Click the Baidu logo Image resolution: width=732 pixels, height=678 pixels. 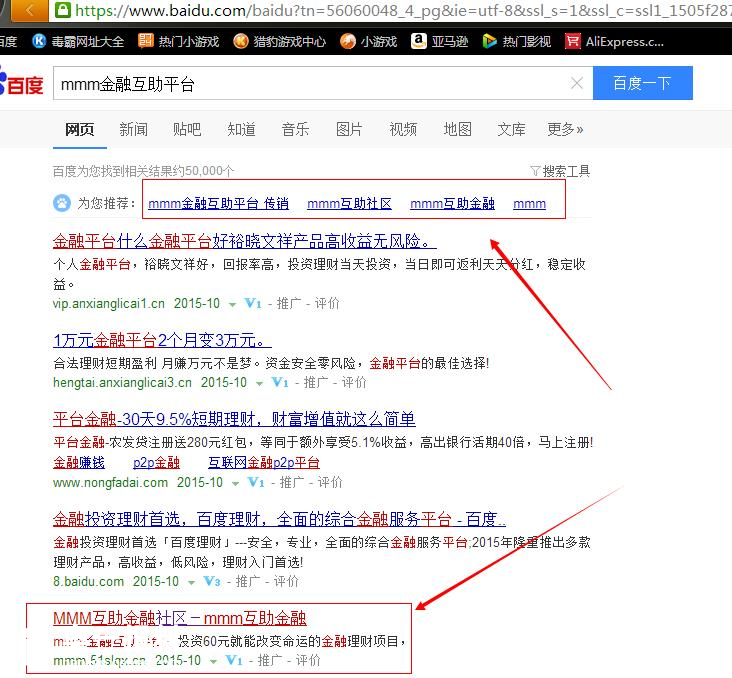21,83
